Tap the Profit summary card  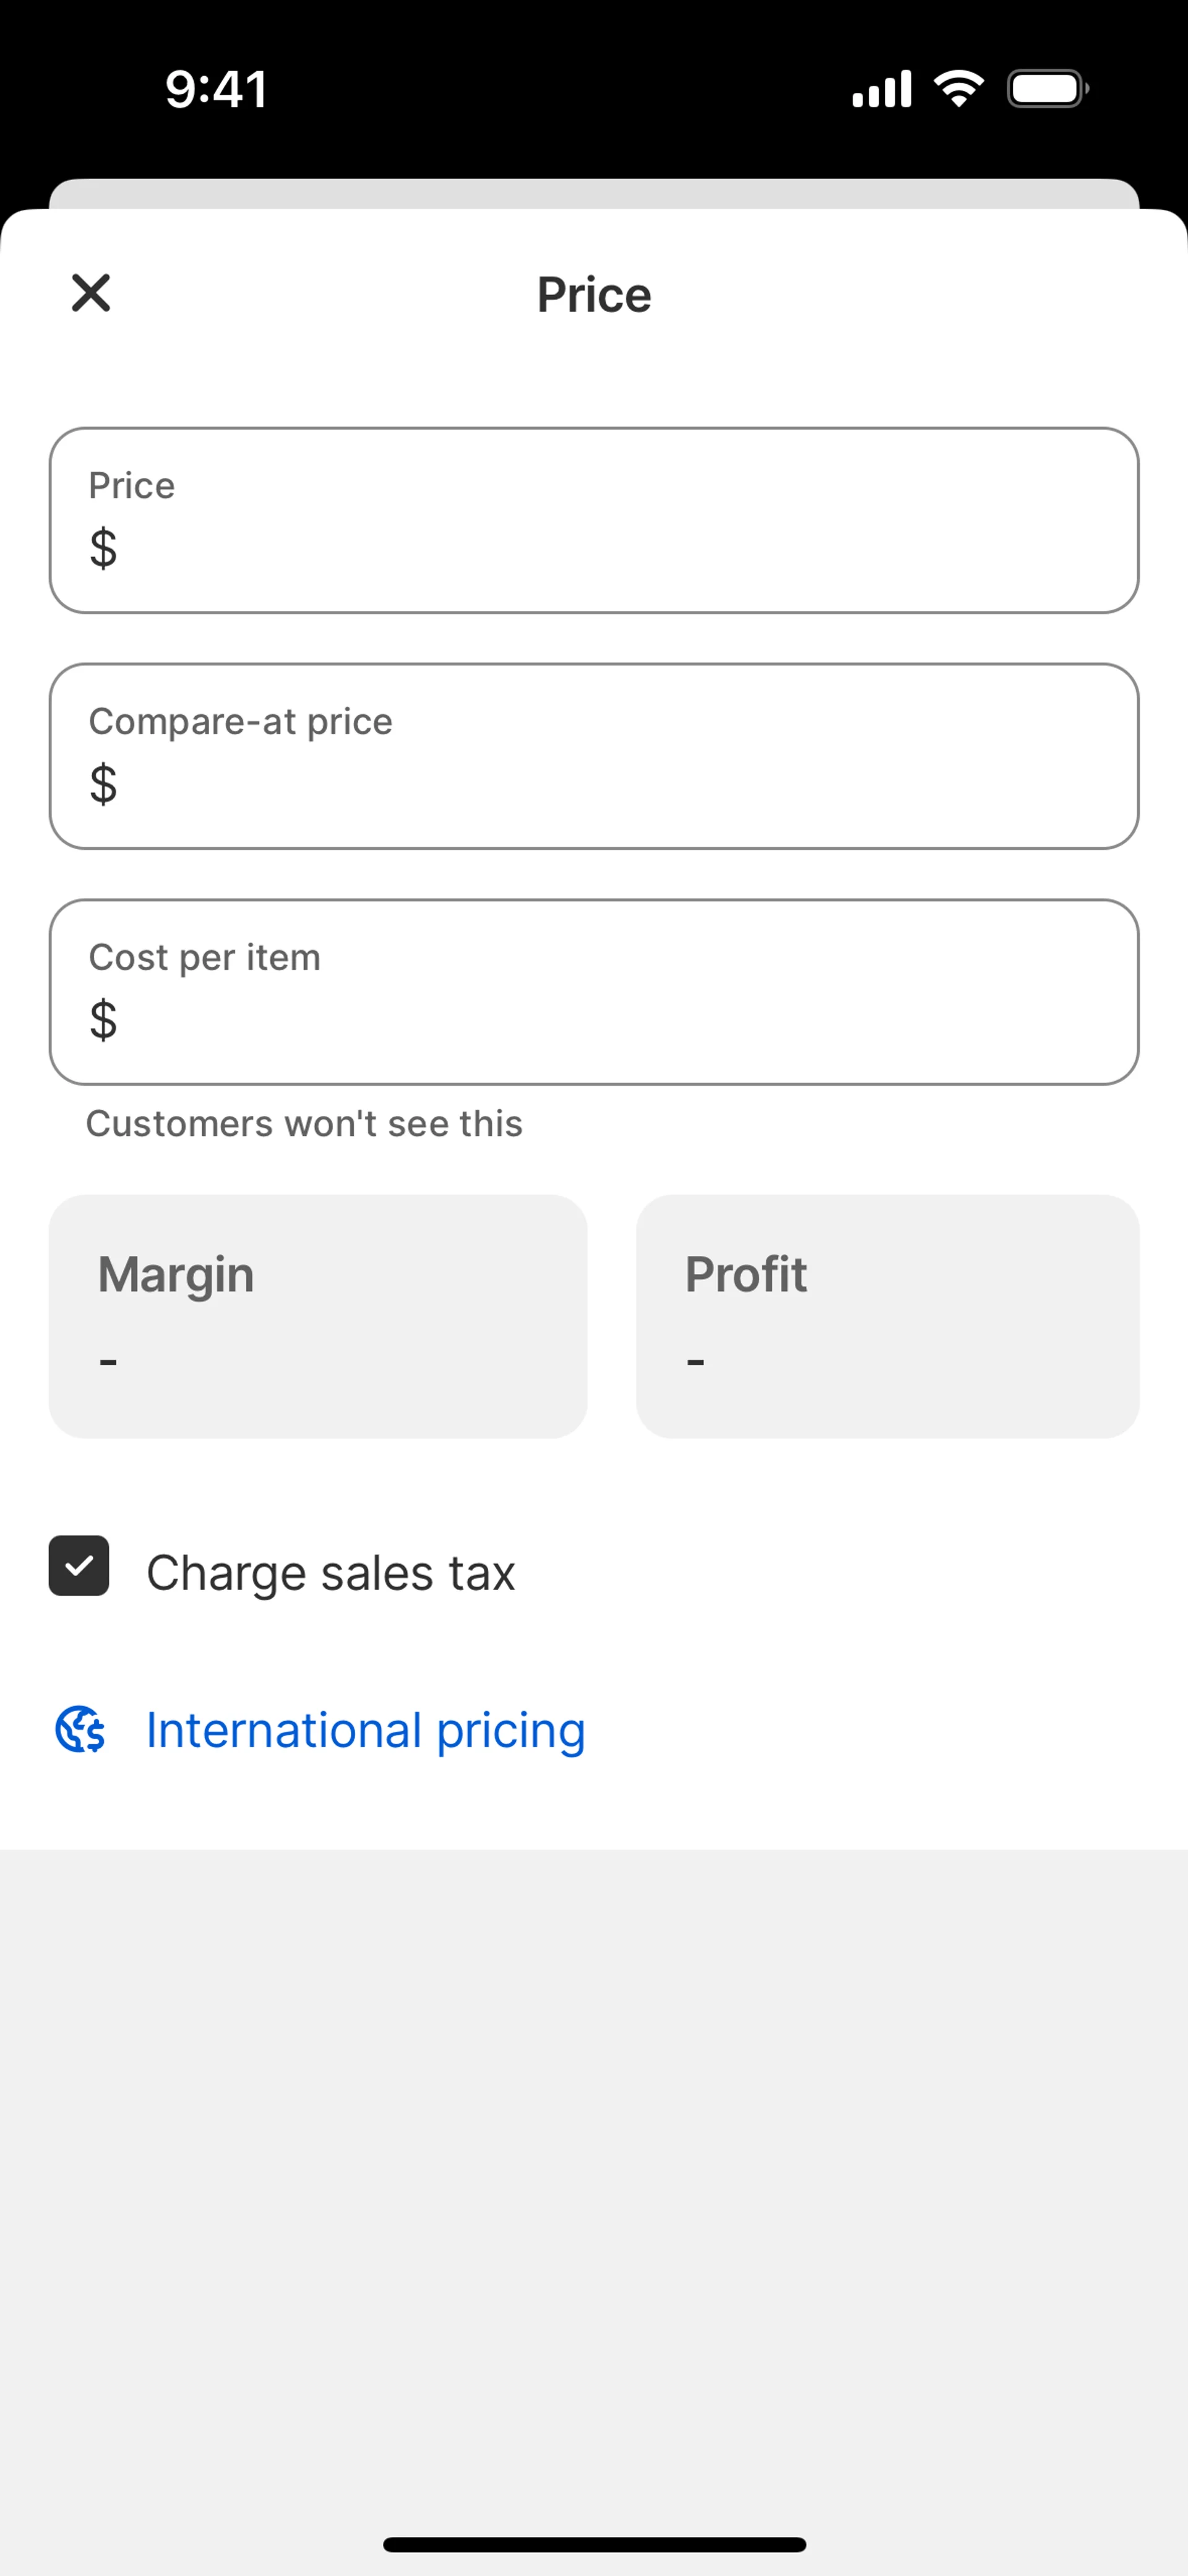coord(887,1316)
